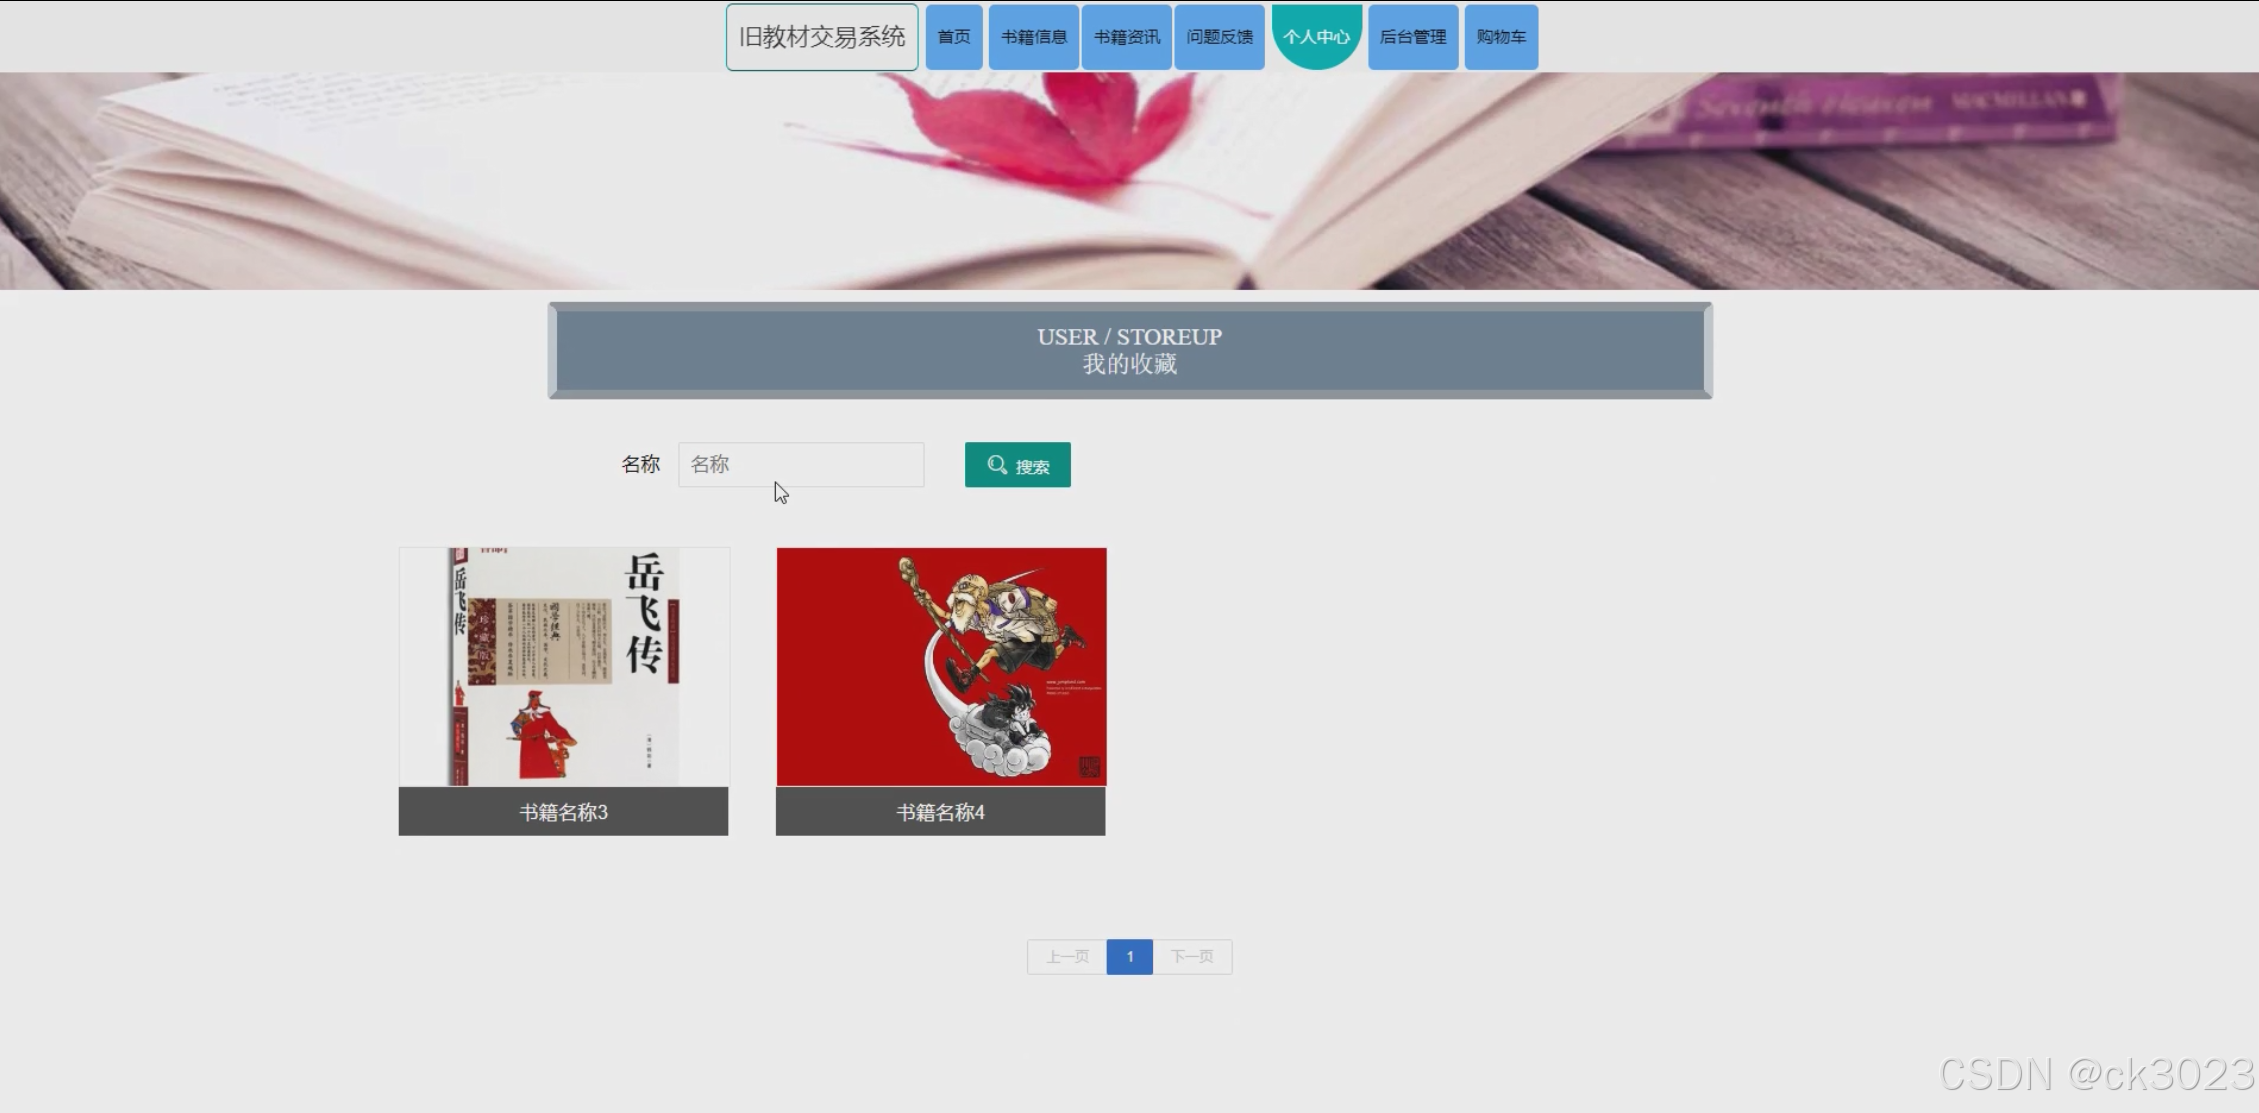Click the search magnifier icon

(996, 465)
